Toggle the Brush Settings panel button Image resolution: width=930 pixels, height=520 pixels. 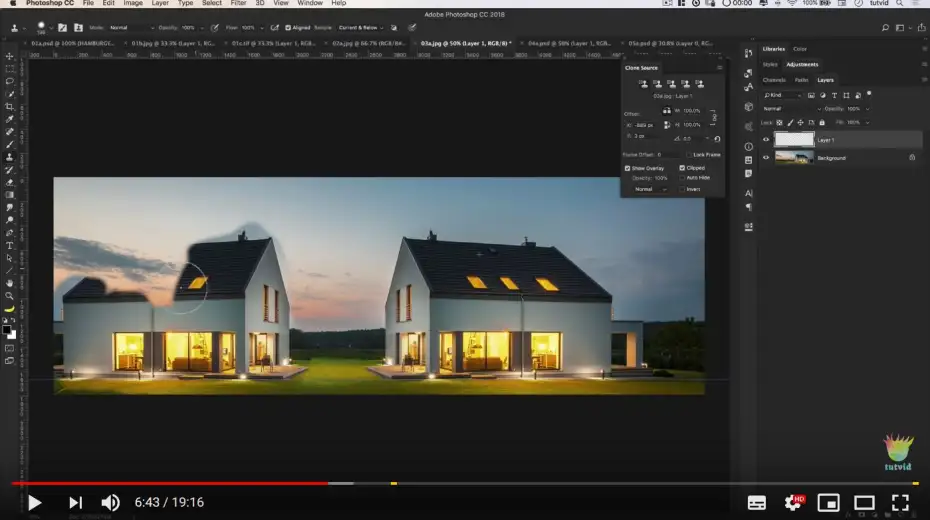click(62, 28)
